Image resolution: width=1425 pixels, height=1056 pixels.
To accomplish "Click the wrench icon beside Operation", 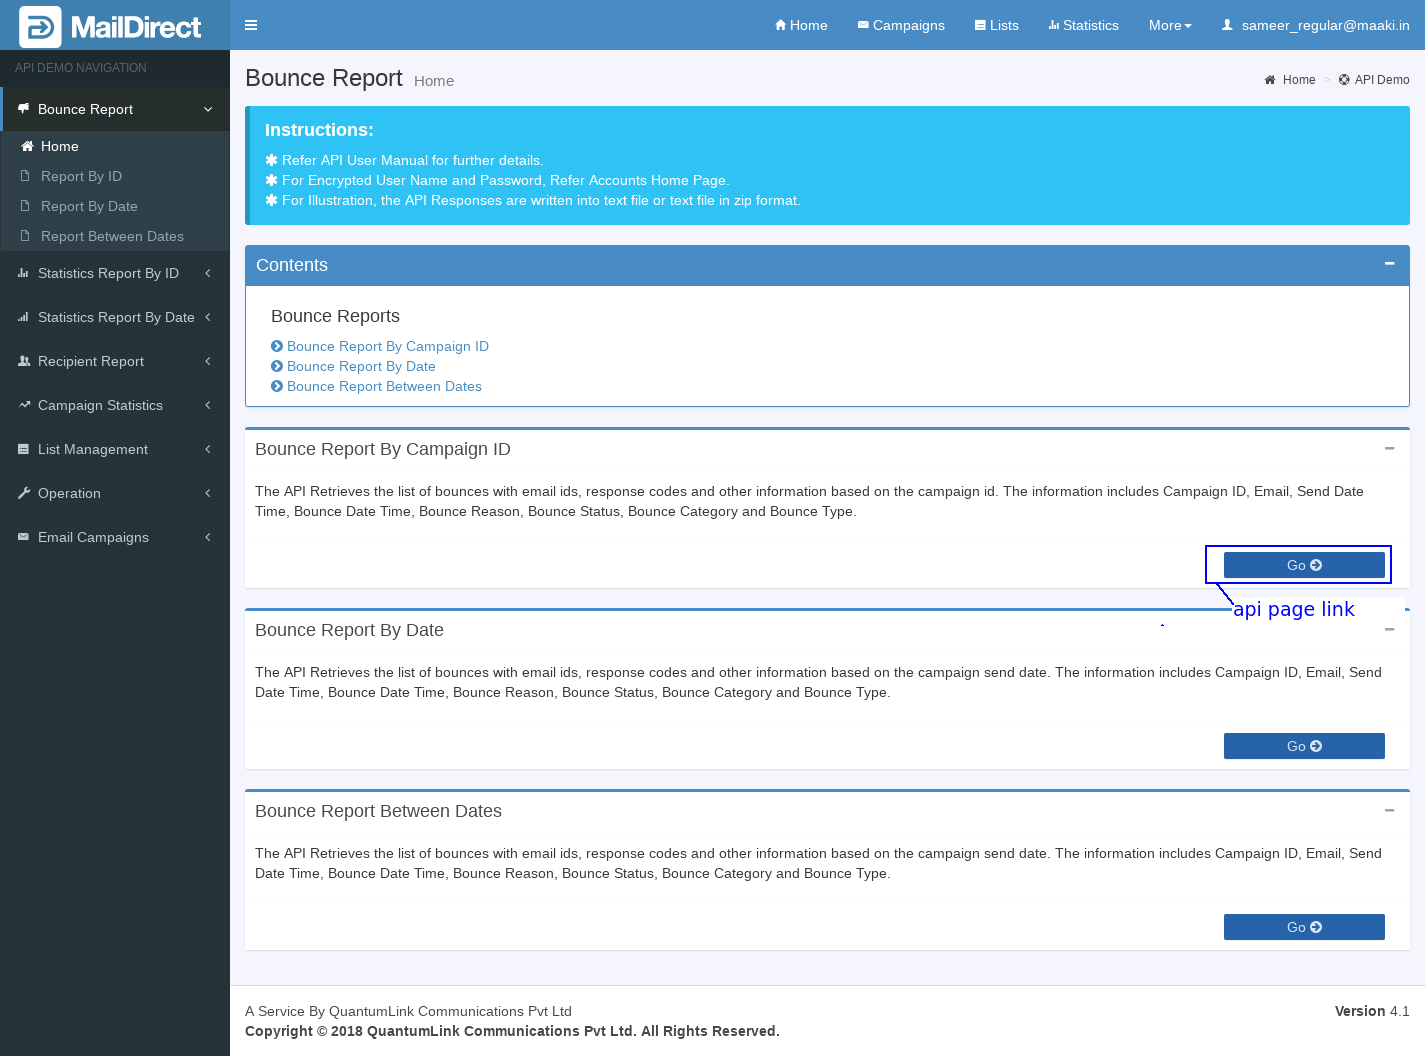I will tap(24, 493).
